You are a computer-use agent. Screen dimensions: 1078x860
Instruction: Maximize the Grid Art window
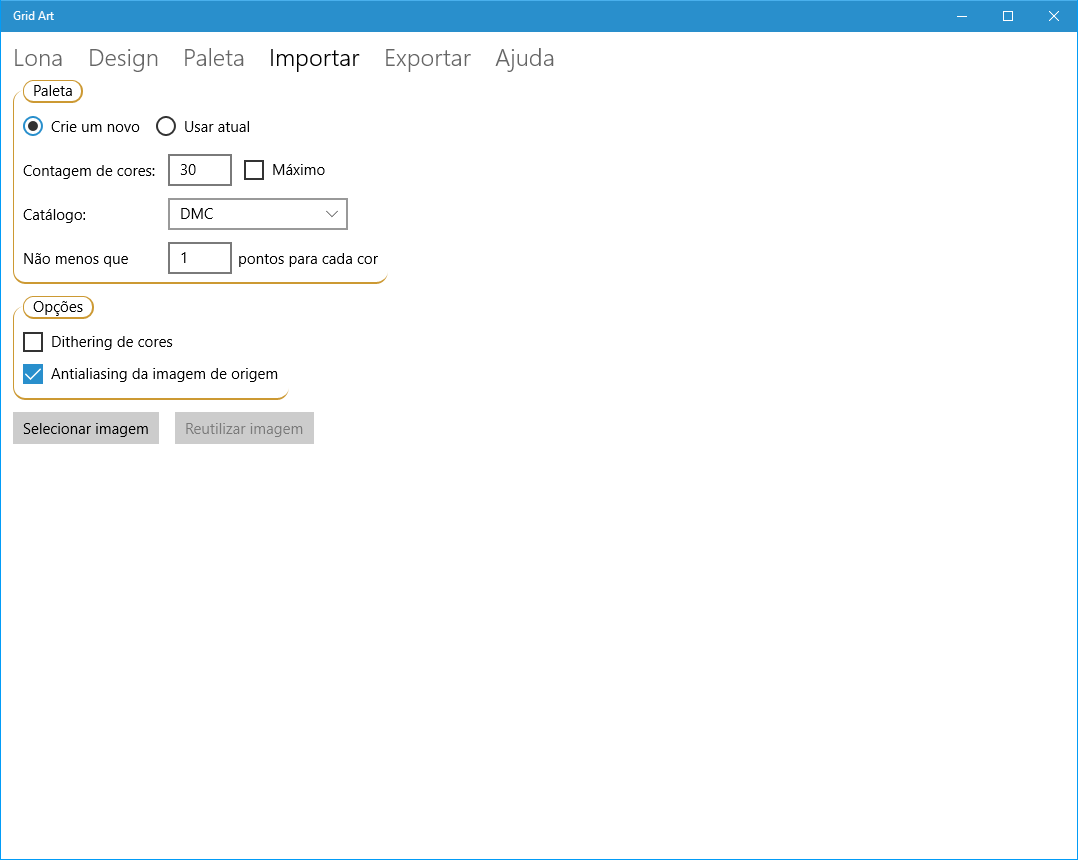(x=1008, y=16)
